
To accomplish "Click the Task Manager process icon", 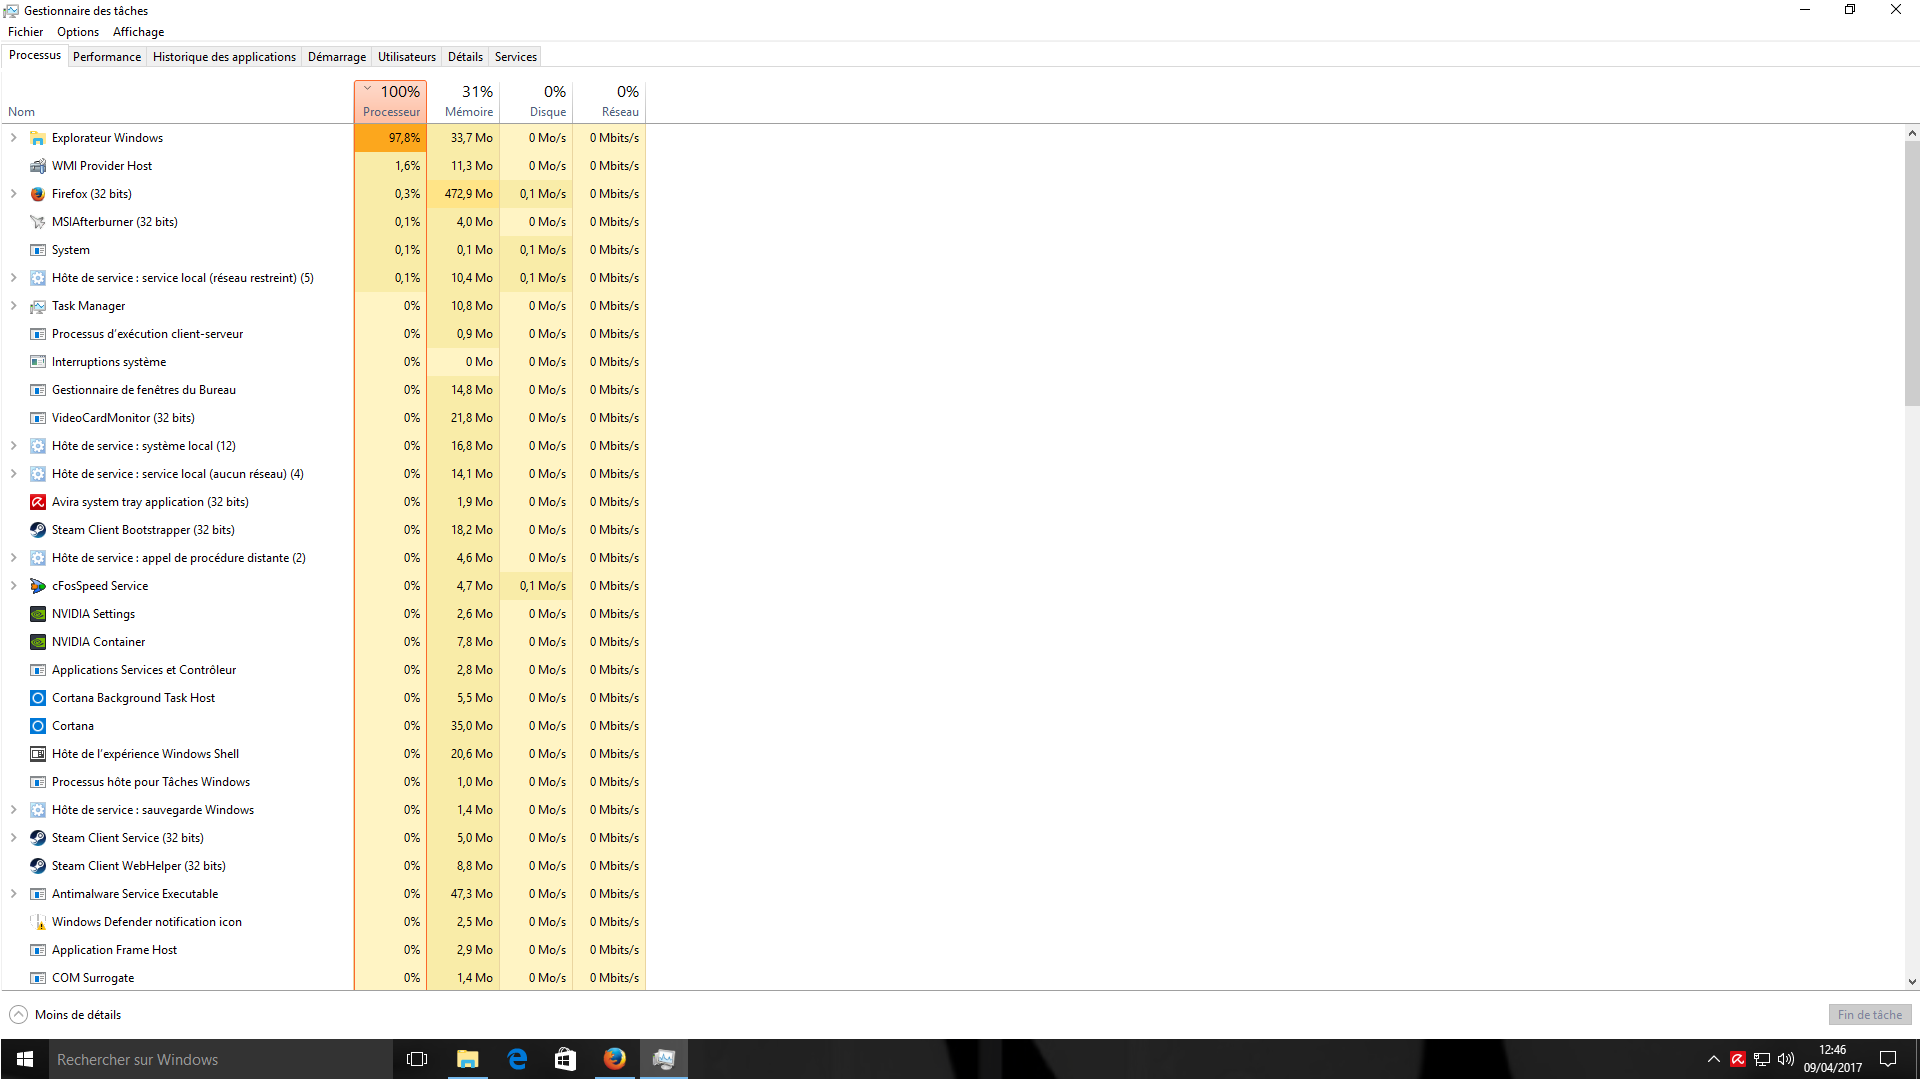I will click(x=38, y=306).
